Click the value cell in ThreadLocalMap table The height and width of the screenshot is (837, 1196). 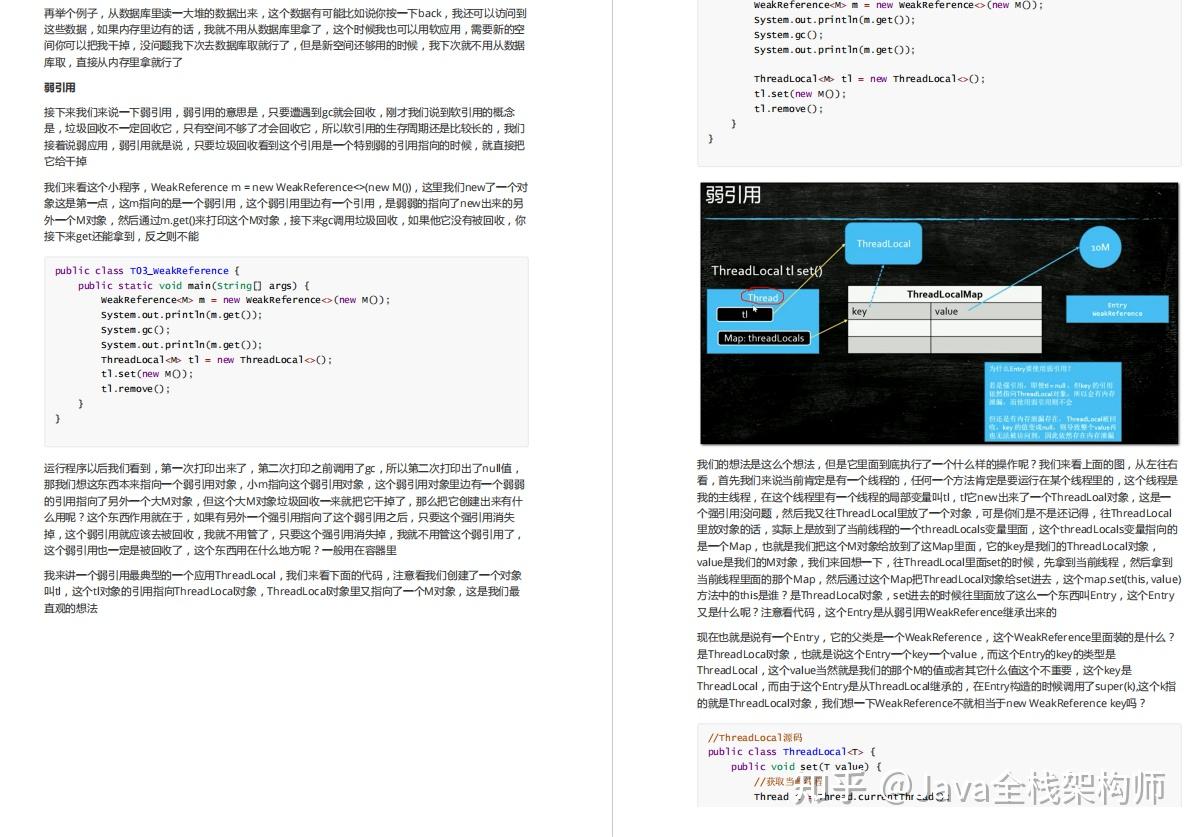click(985, 311)
